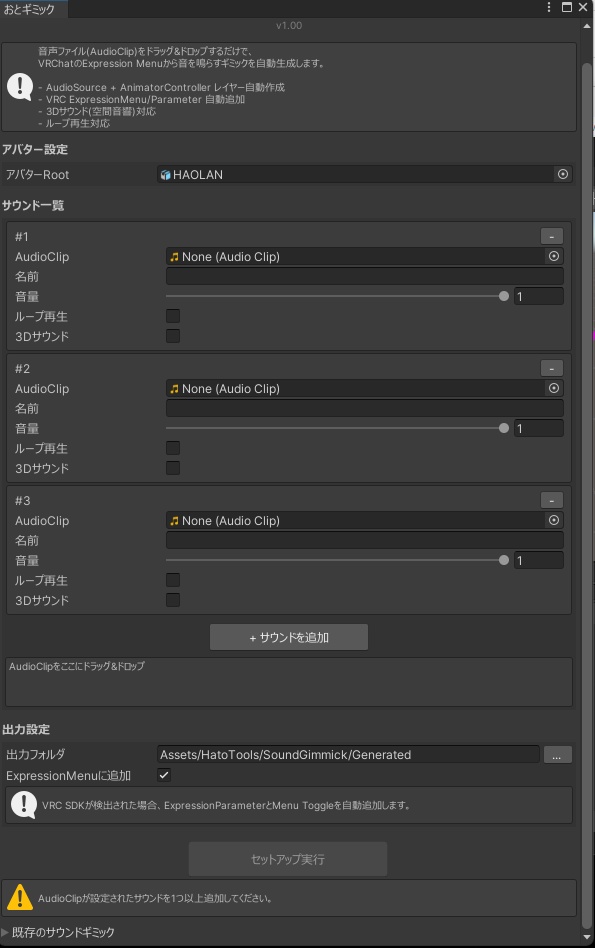
Task: Click the scroll down arrow of the scrollbar
Action: point(587,936)
